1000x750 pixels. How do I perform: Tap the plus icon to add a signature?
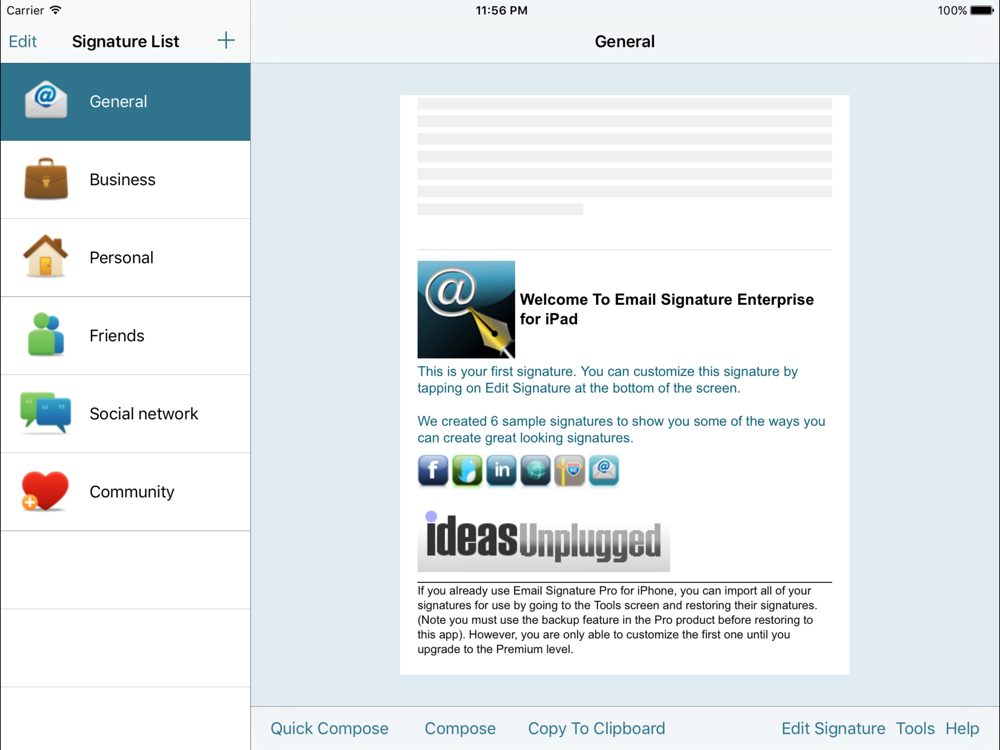coord(226,41)
